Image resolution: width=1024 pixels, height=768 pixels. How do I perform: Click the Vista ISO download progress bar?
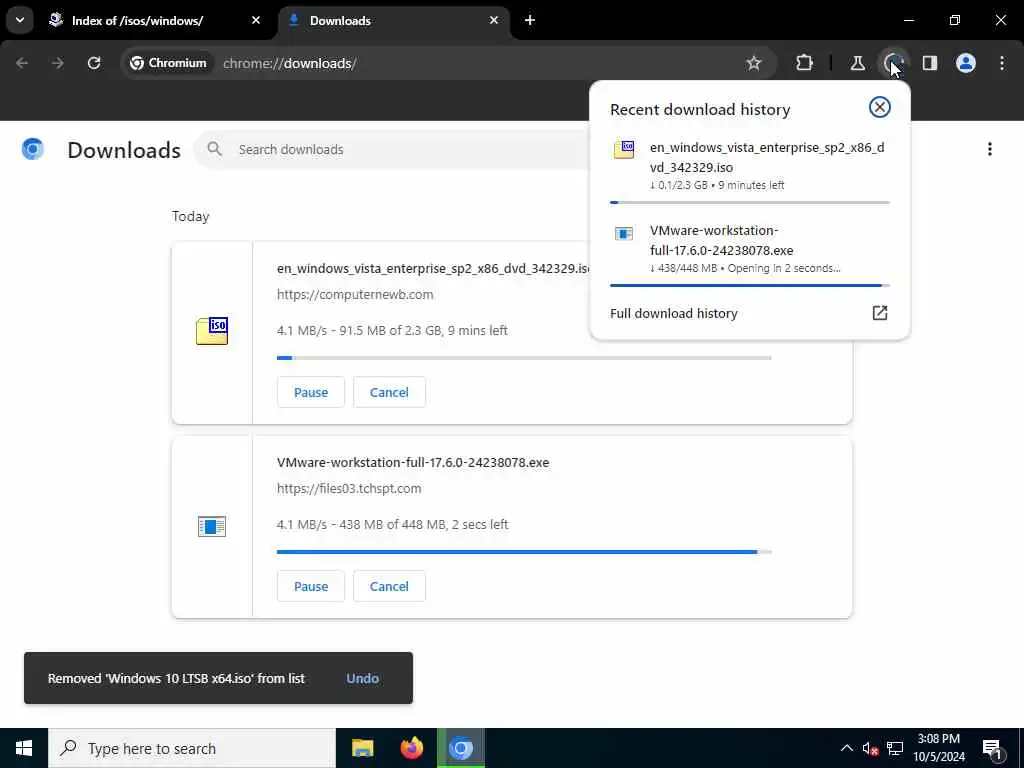(x=524, y=358)
